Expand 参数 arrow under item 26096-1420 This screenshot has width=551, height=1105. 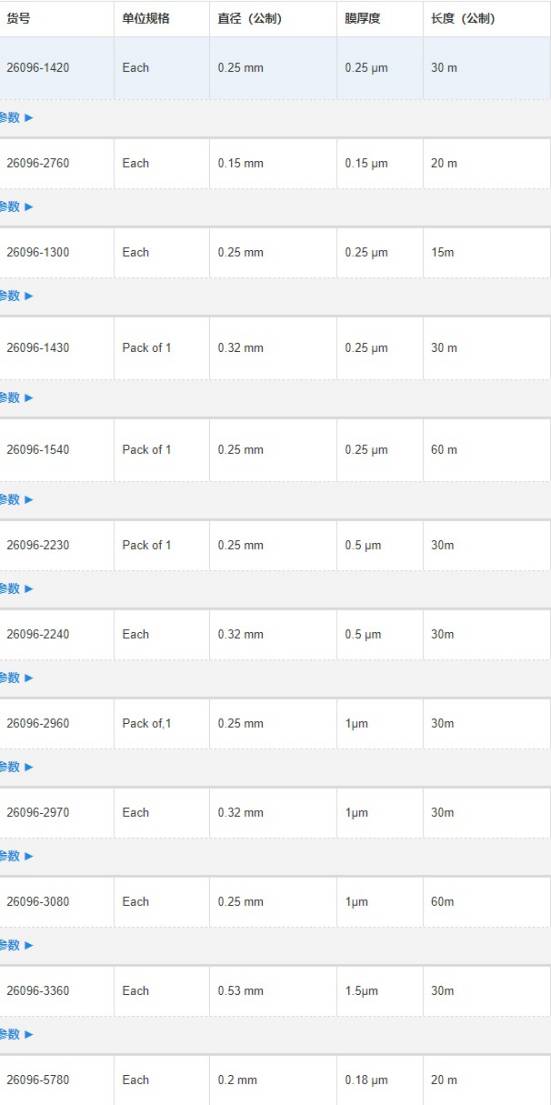coord(16,118)
